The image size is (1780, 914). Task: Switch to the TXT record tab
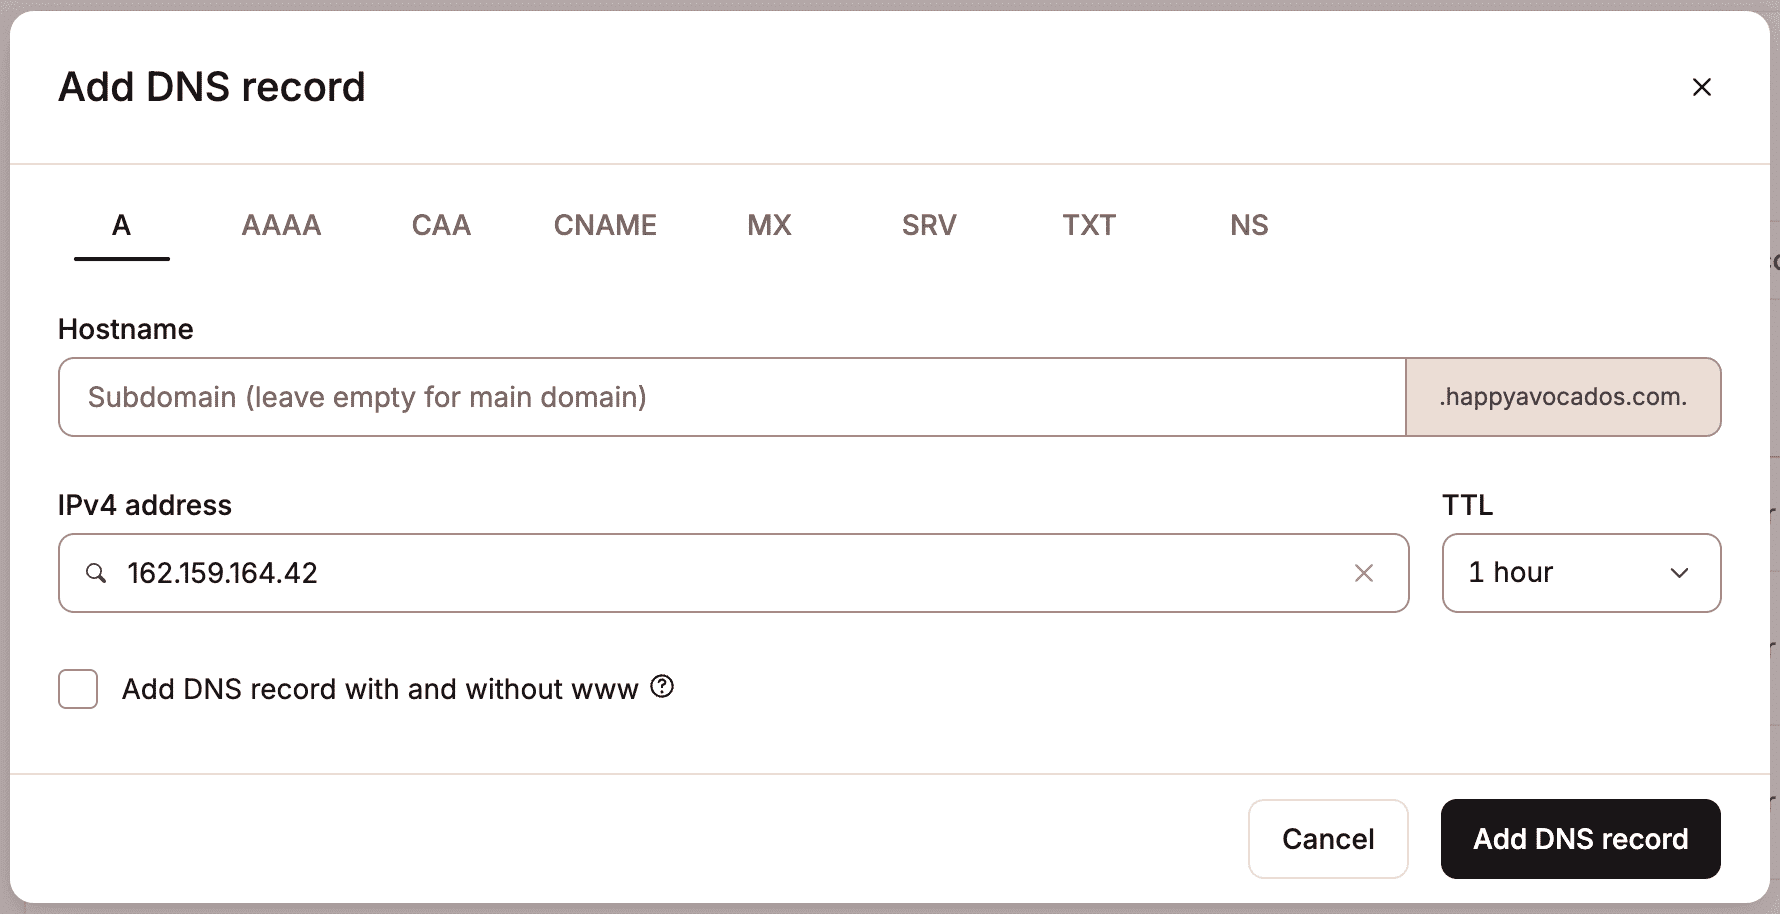tap(1089, 226)
